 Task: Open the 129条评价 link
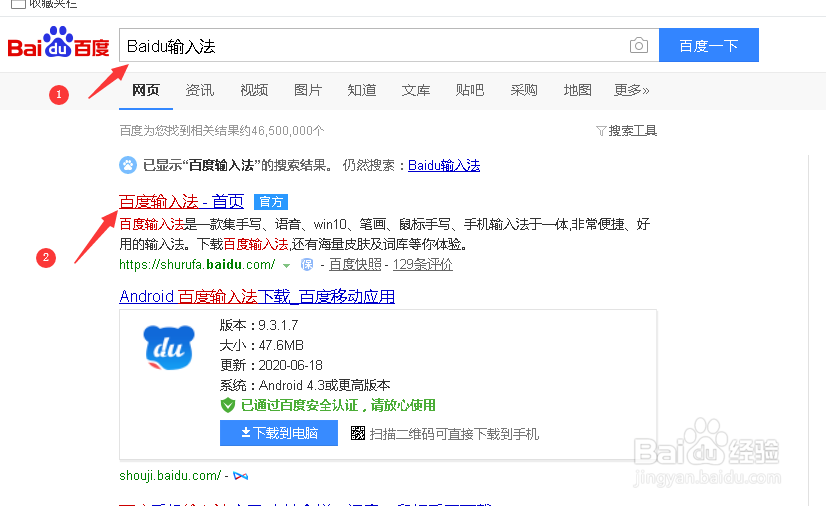pyautogui.click(x=422, y=264)
